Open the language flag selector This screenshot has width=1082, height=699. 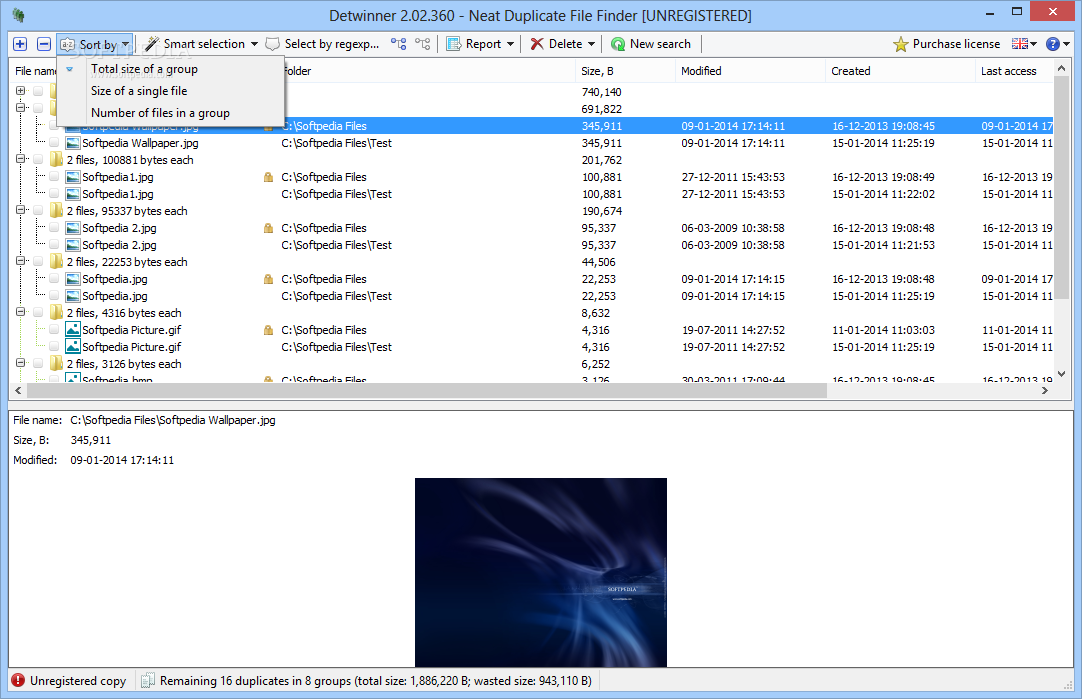point(1024,44)
